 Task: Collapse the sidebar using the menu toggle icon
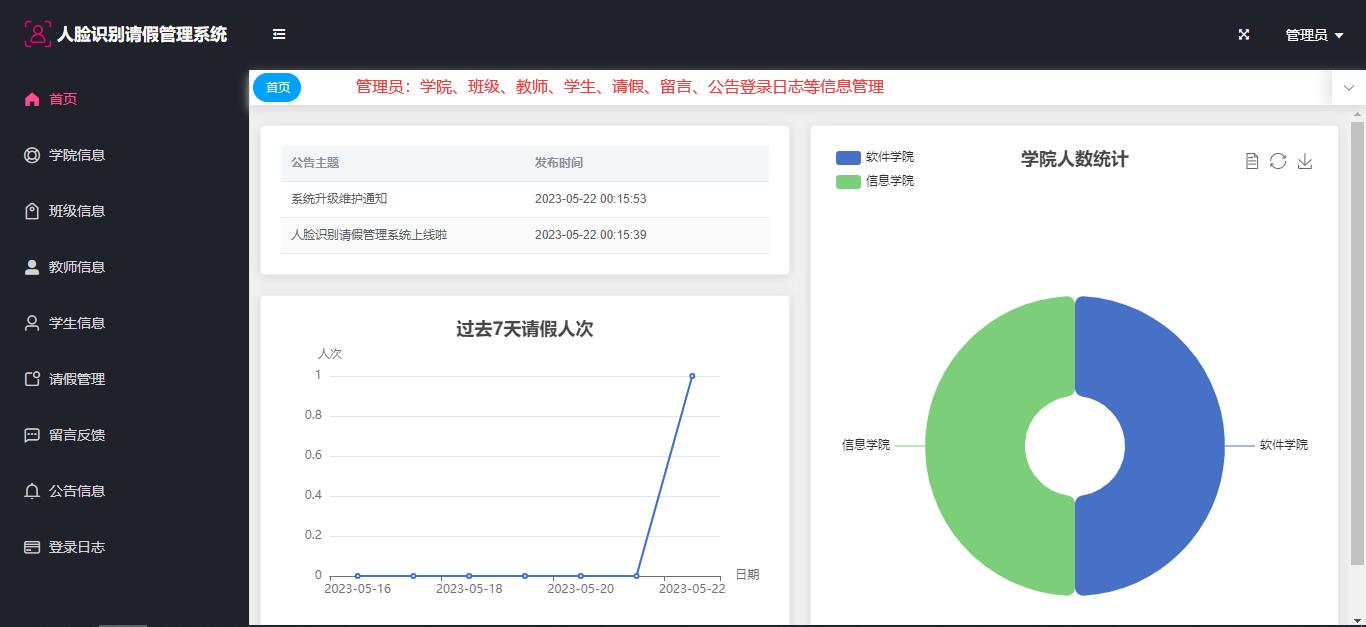point(279,34)
